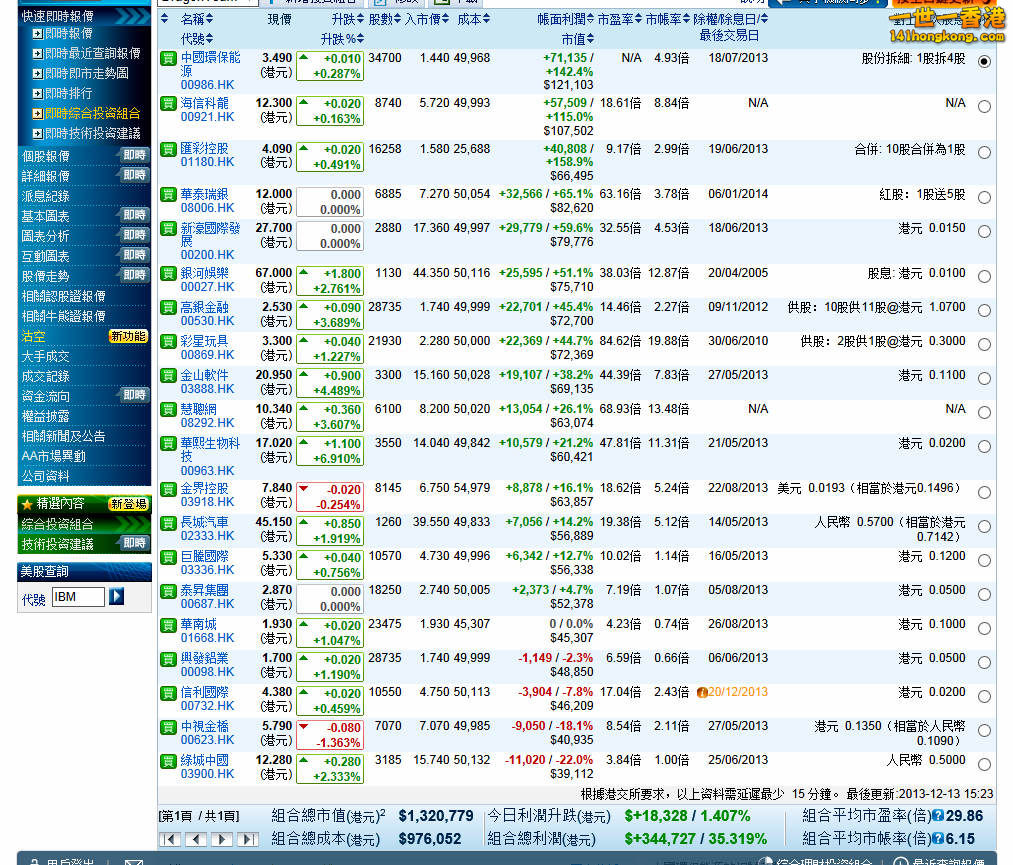The width and height of the screenshot is (1013, 865).
Task: Click the buy icon for 中視金橋
Action: tap(168, 727)
